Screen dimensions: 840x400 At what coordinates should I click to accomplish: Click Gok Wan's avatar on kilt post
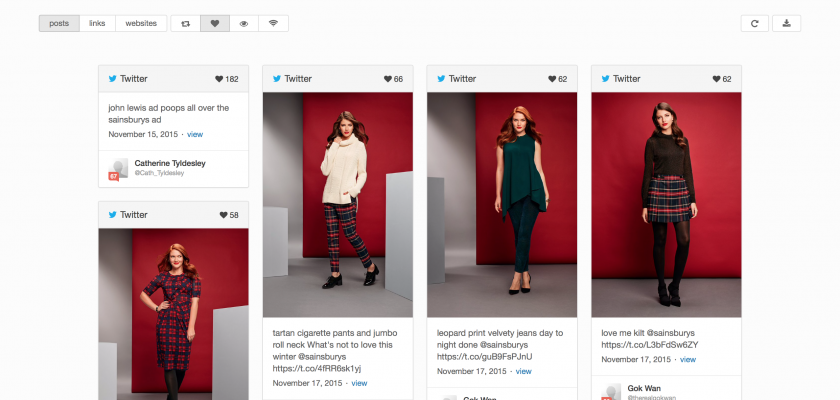pyautogui.click(x=612, y=392)
